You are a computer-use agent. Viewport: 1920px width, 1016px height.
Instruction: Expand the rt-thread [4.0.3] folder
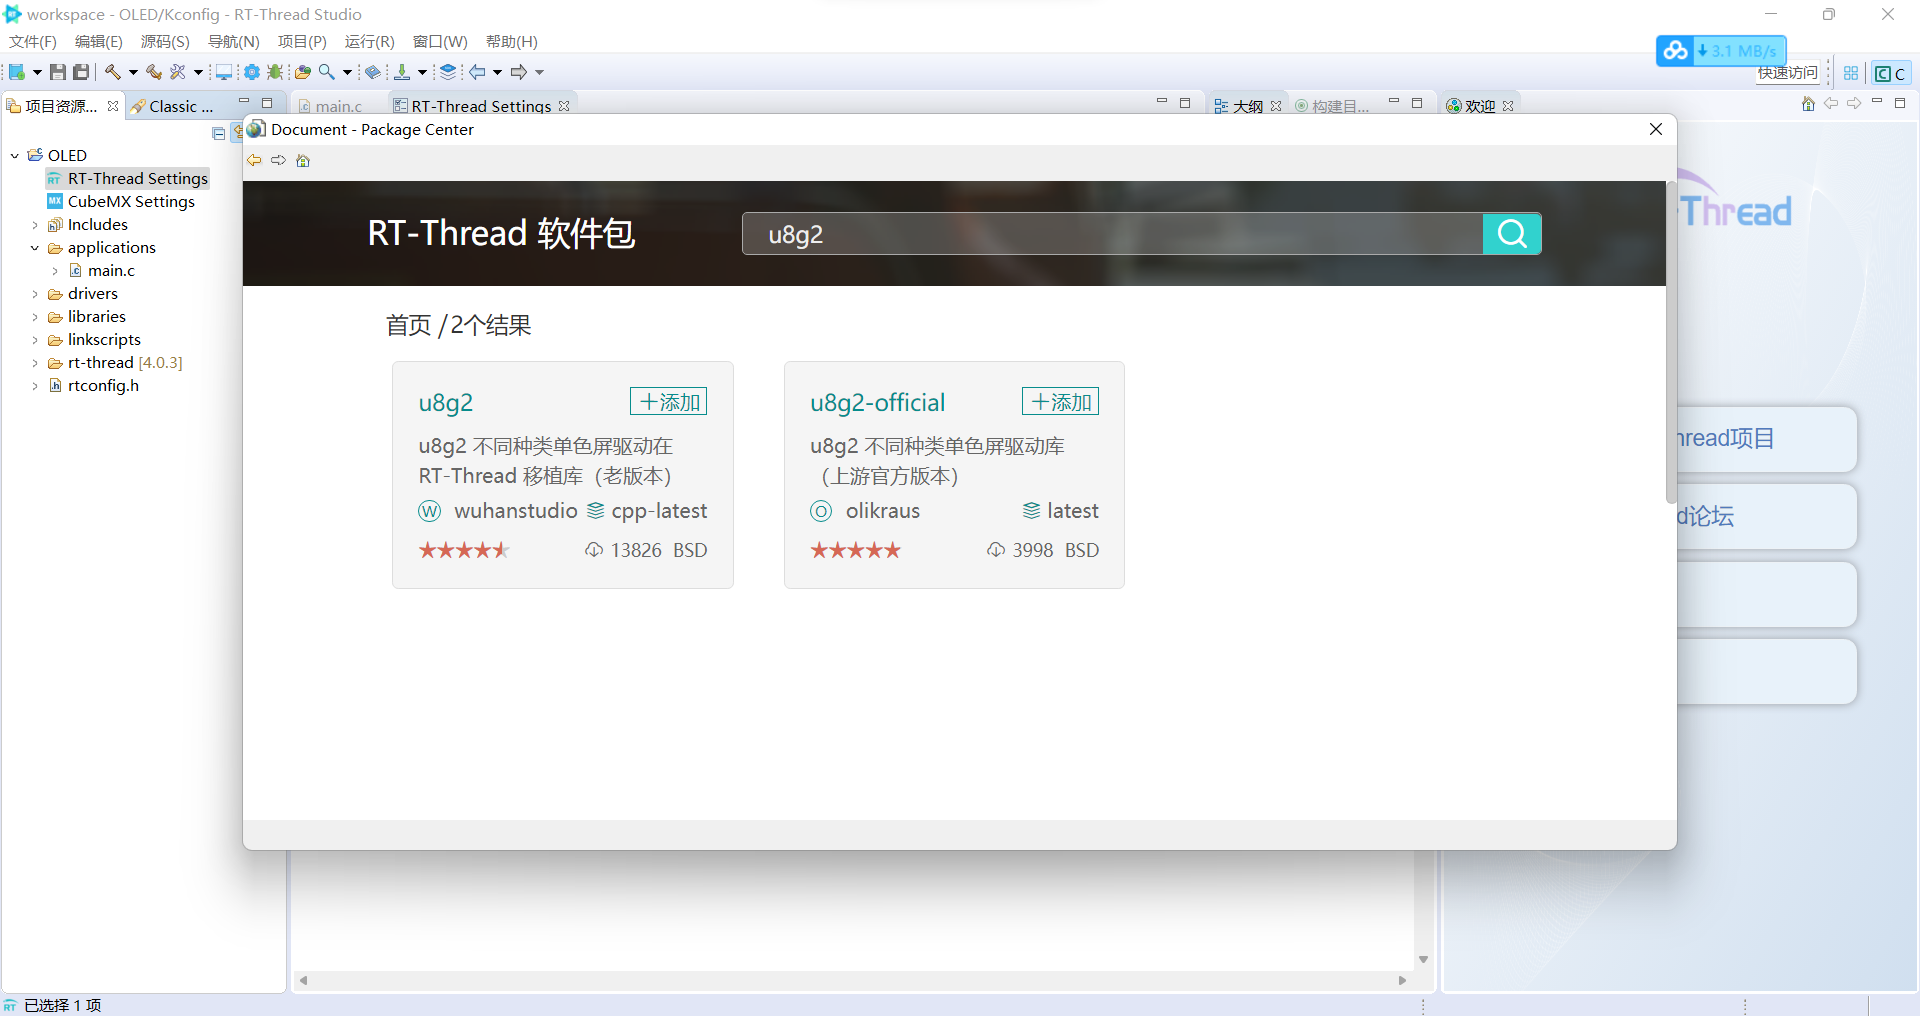pyautogui.click(x=35, y=363)
